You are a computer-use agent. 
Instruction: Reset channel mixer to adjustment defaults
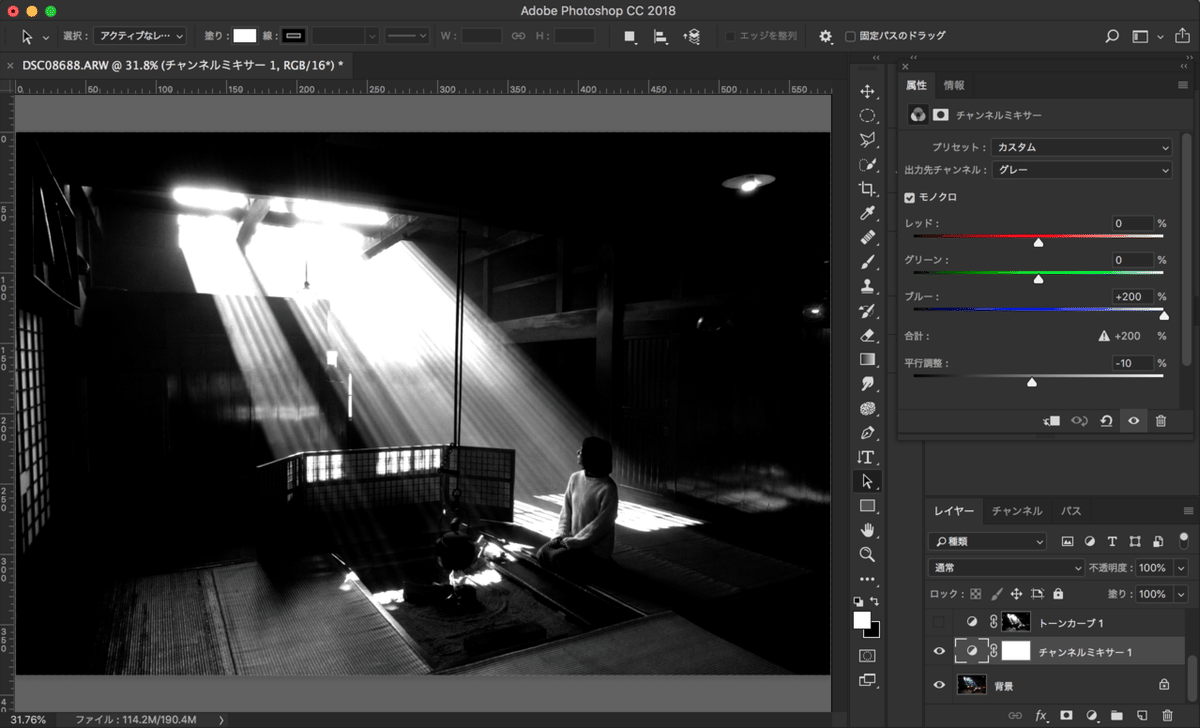coord(1106,421)
